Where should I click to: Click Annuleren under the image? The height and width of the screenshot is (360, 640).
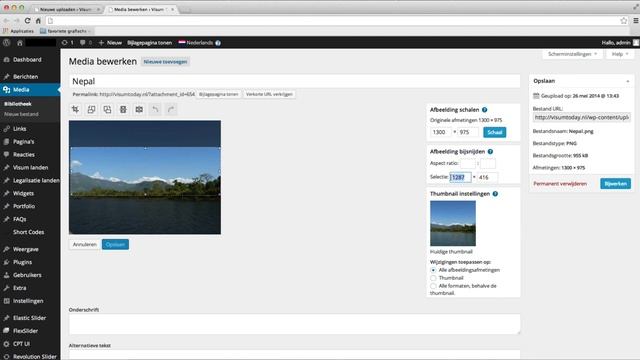pyautogui.click(x=84, y=244)
